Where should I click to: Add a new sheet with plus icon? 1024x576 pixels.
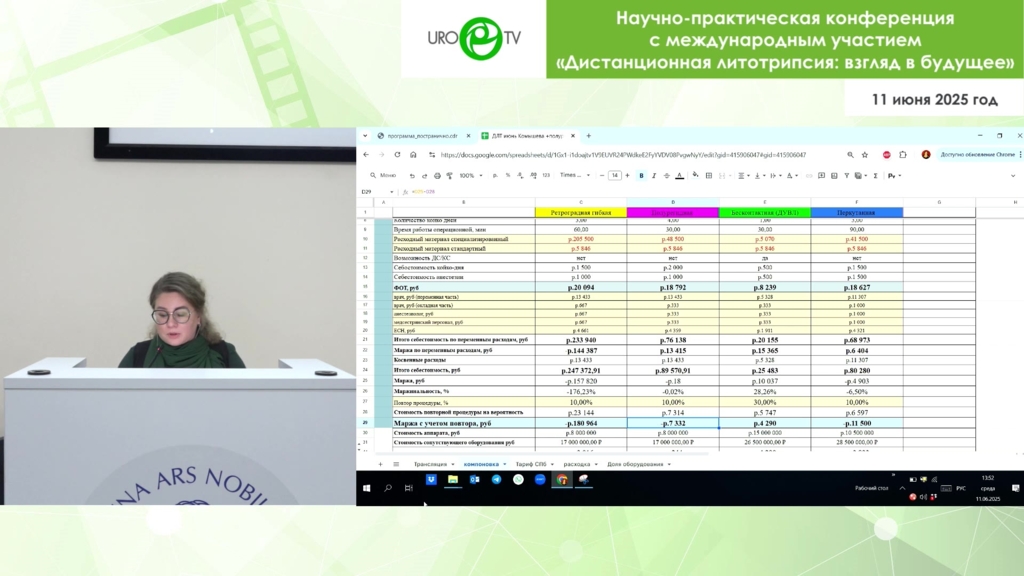[x=380, y=464]
